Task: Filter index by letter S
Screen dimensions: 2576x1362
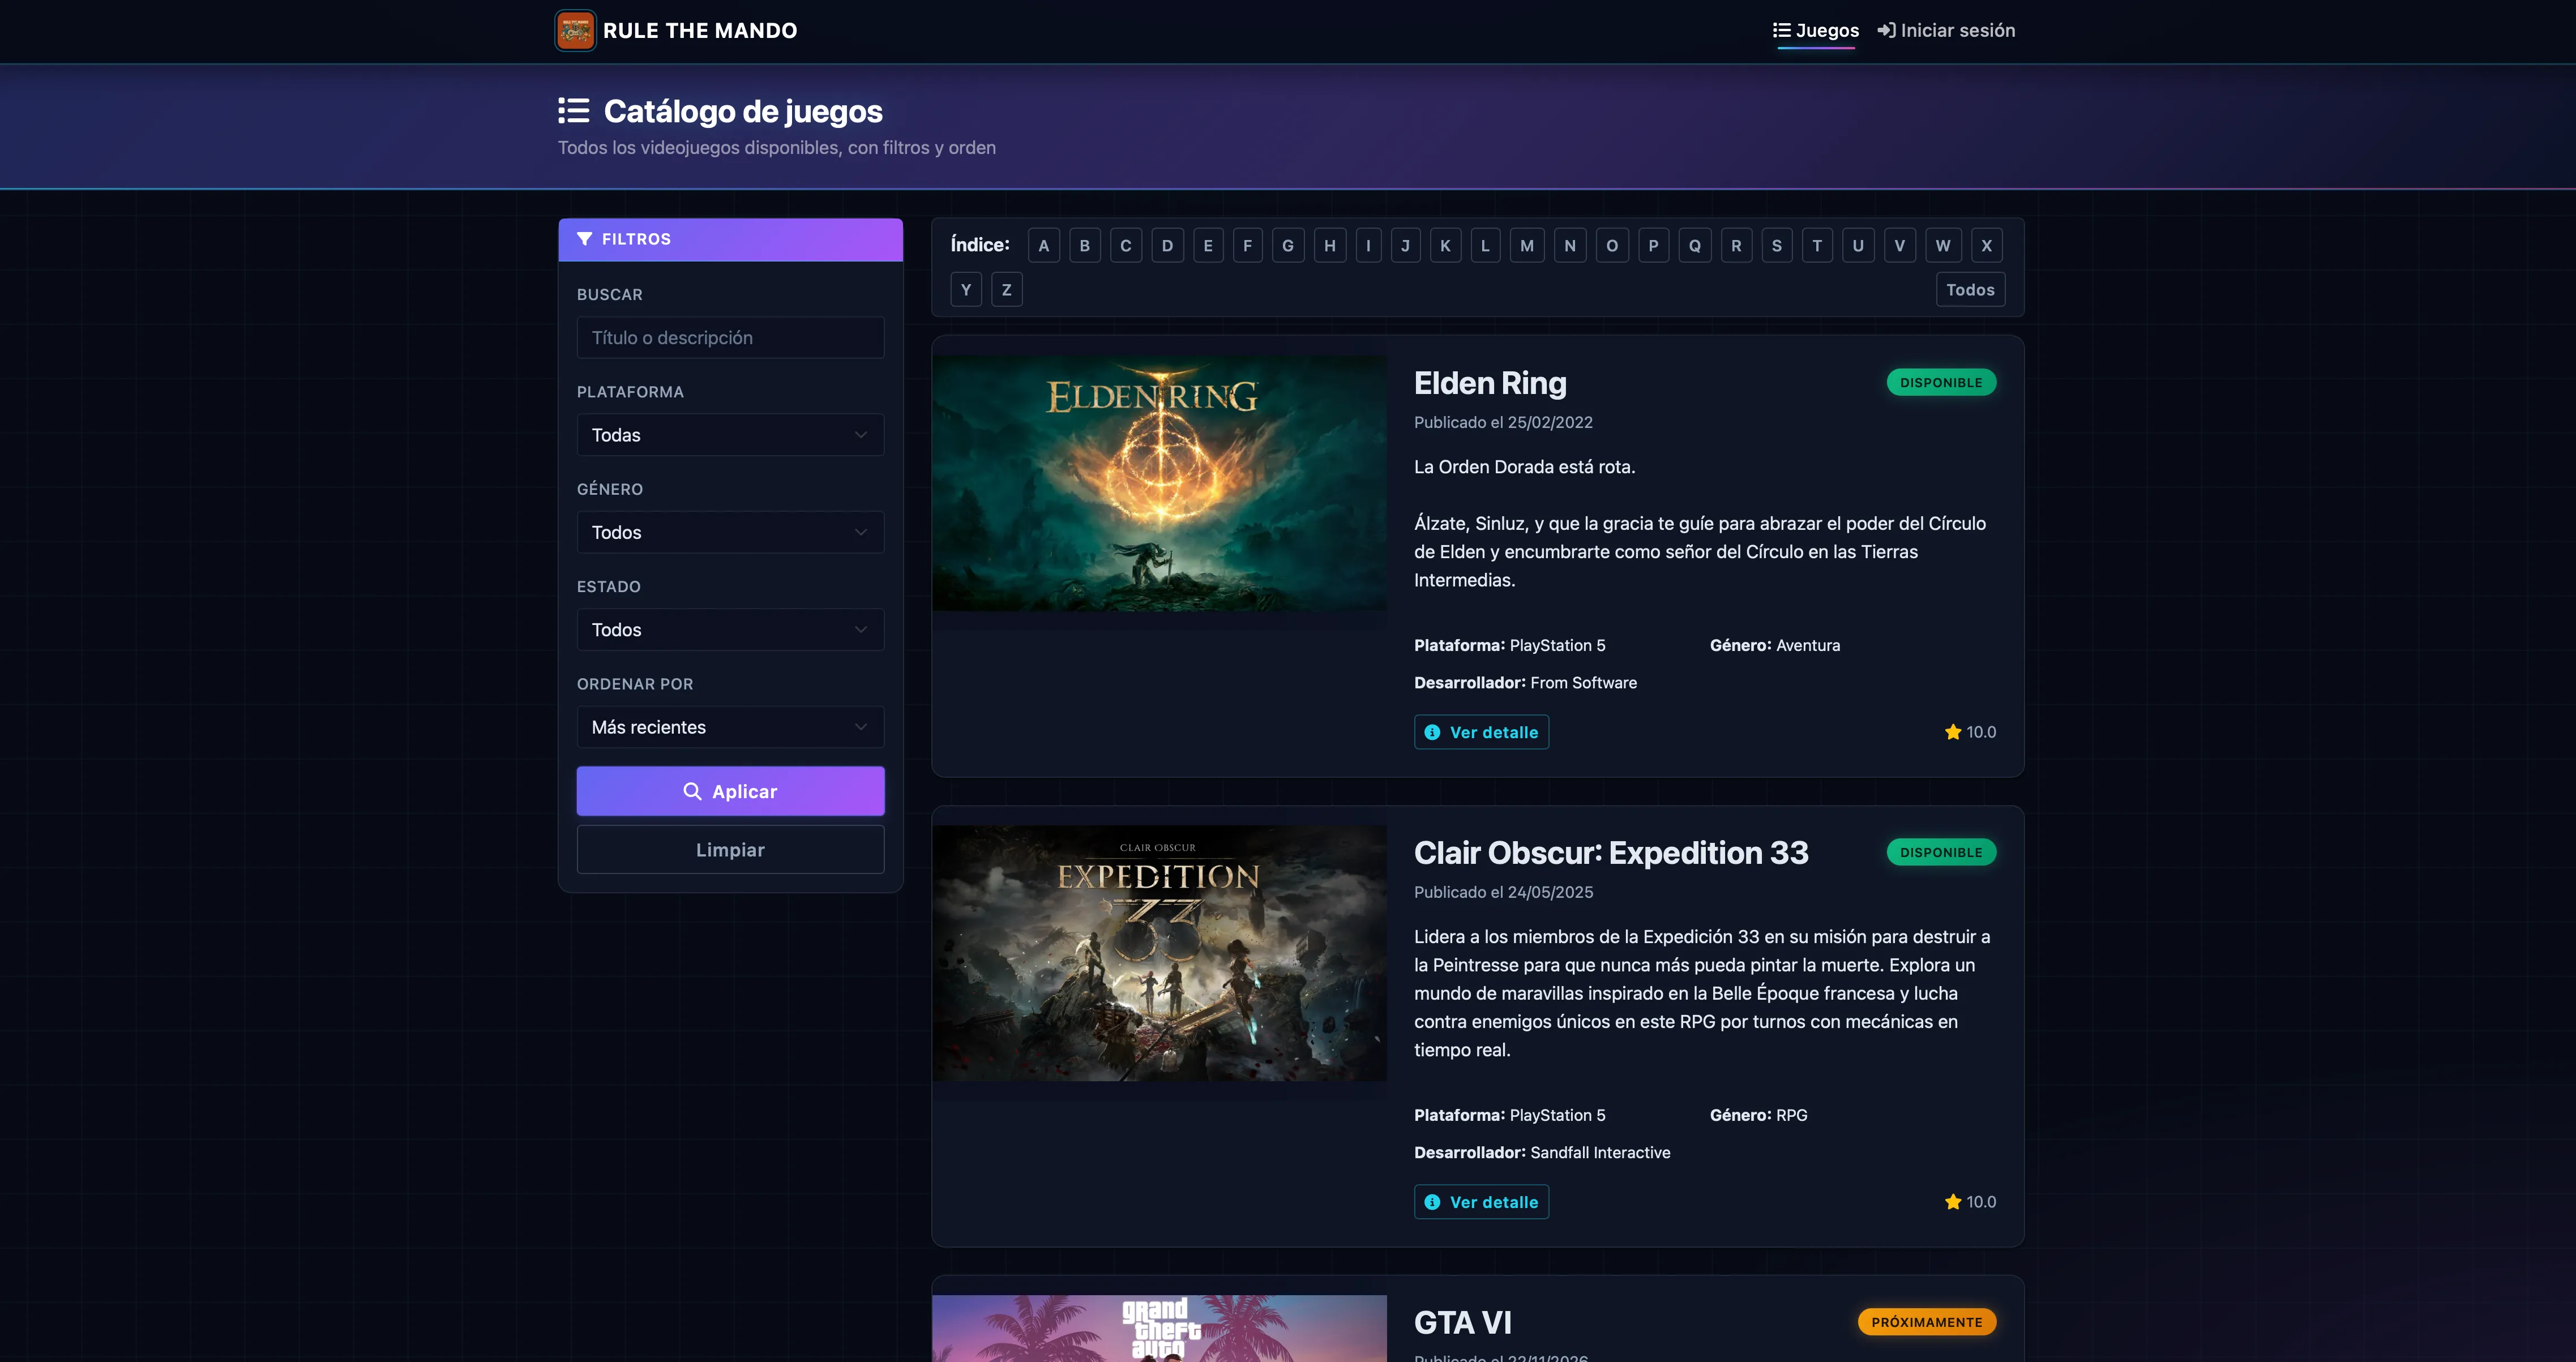Action: (x=1777, y=246)
